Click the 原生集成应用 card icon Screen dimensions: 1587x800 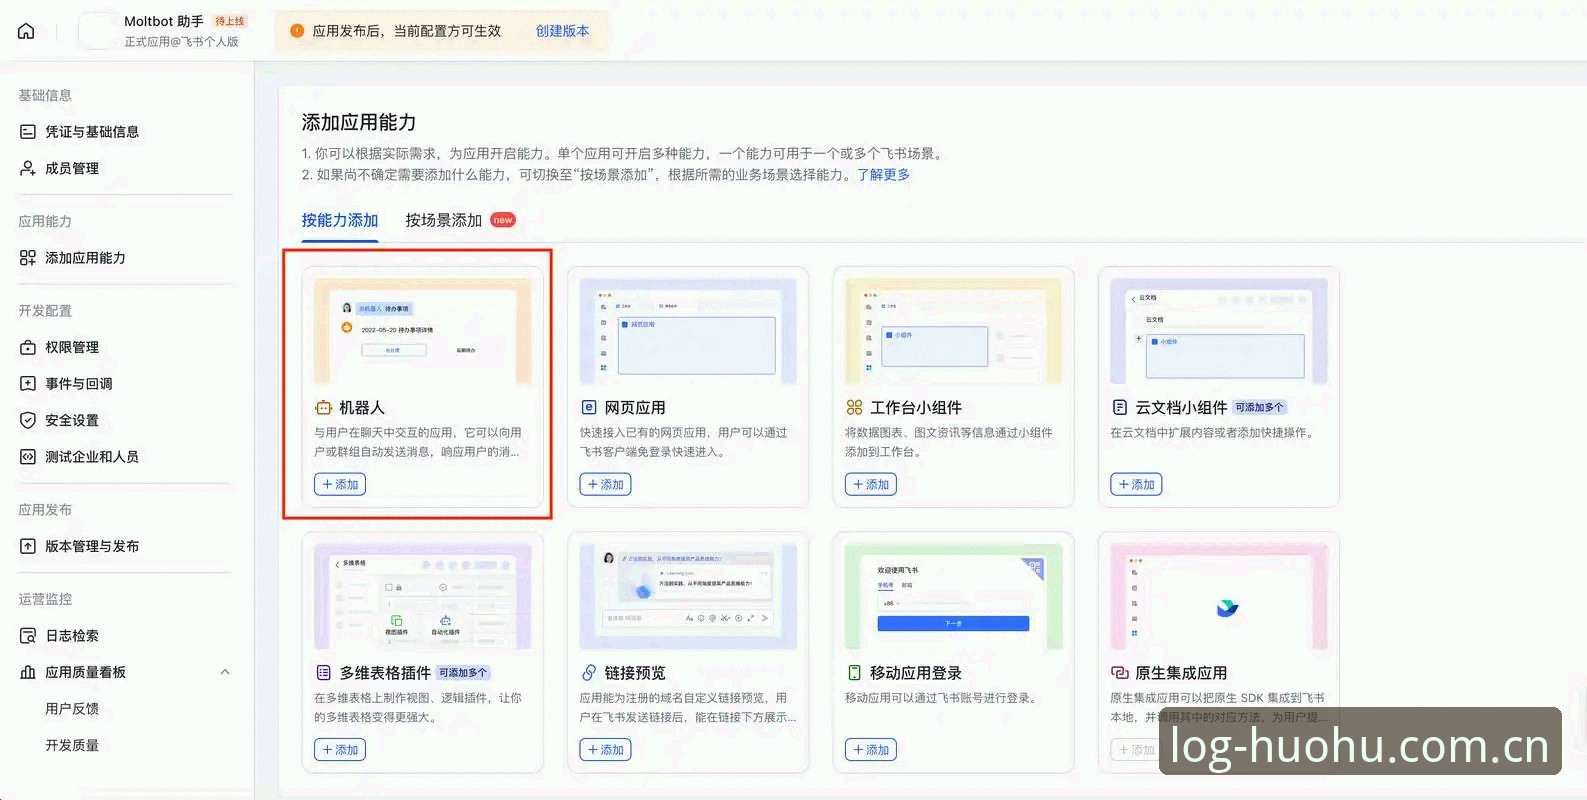coord(1120,673)
